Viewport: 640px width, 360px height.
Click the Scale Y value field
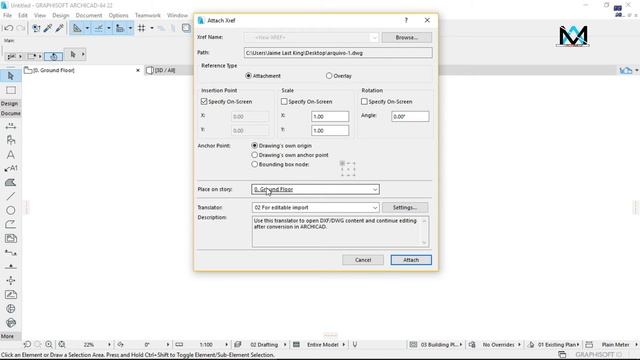pos(330,131)
